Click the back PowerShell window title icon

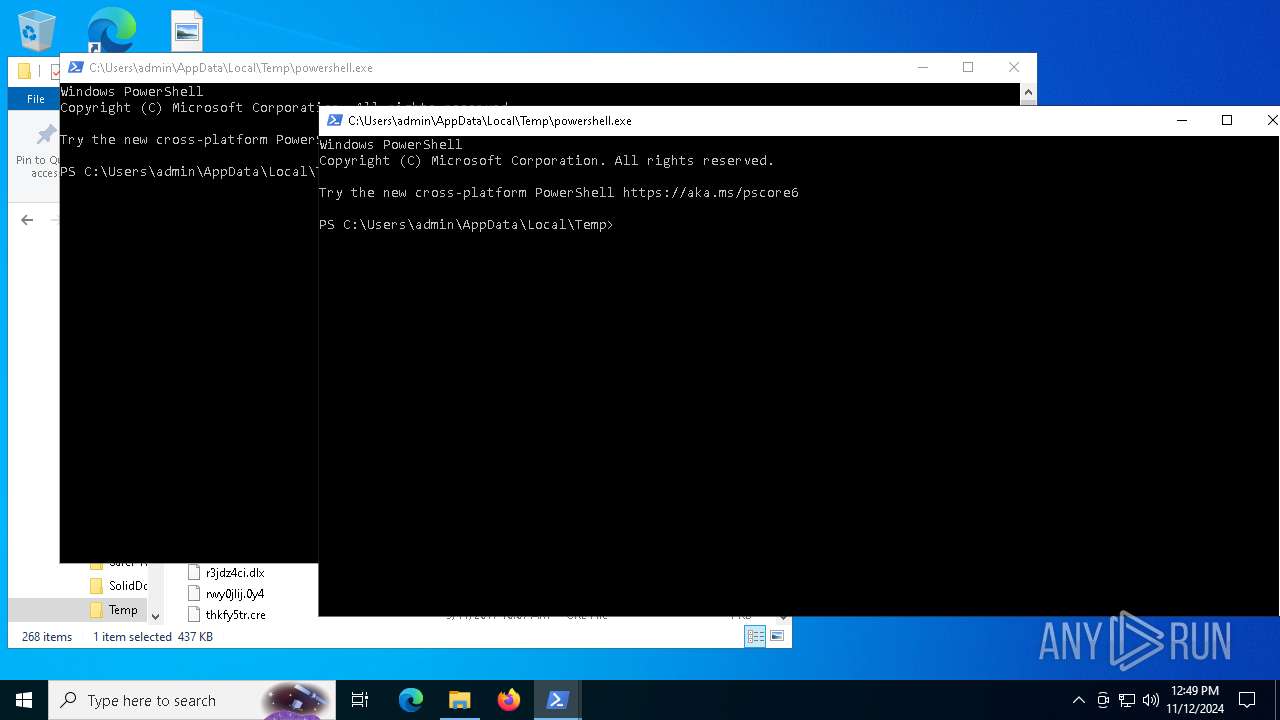(x=75, y=68)
